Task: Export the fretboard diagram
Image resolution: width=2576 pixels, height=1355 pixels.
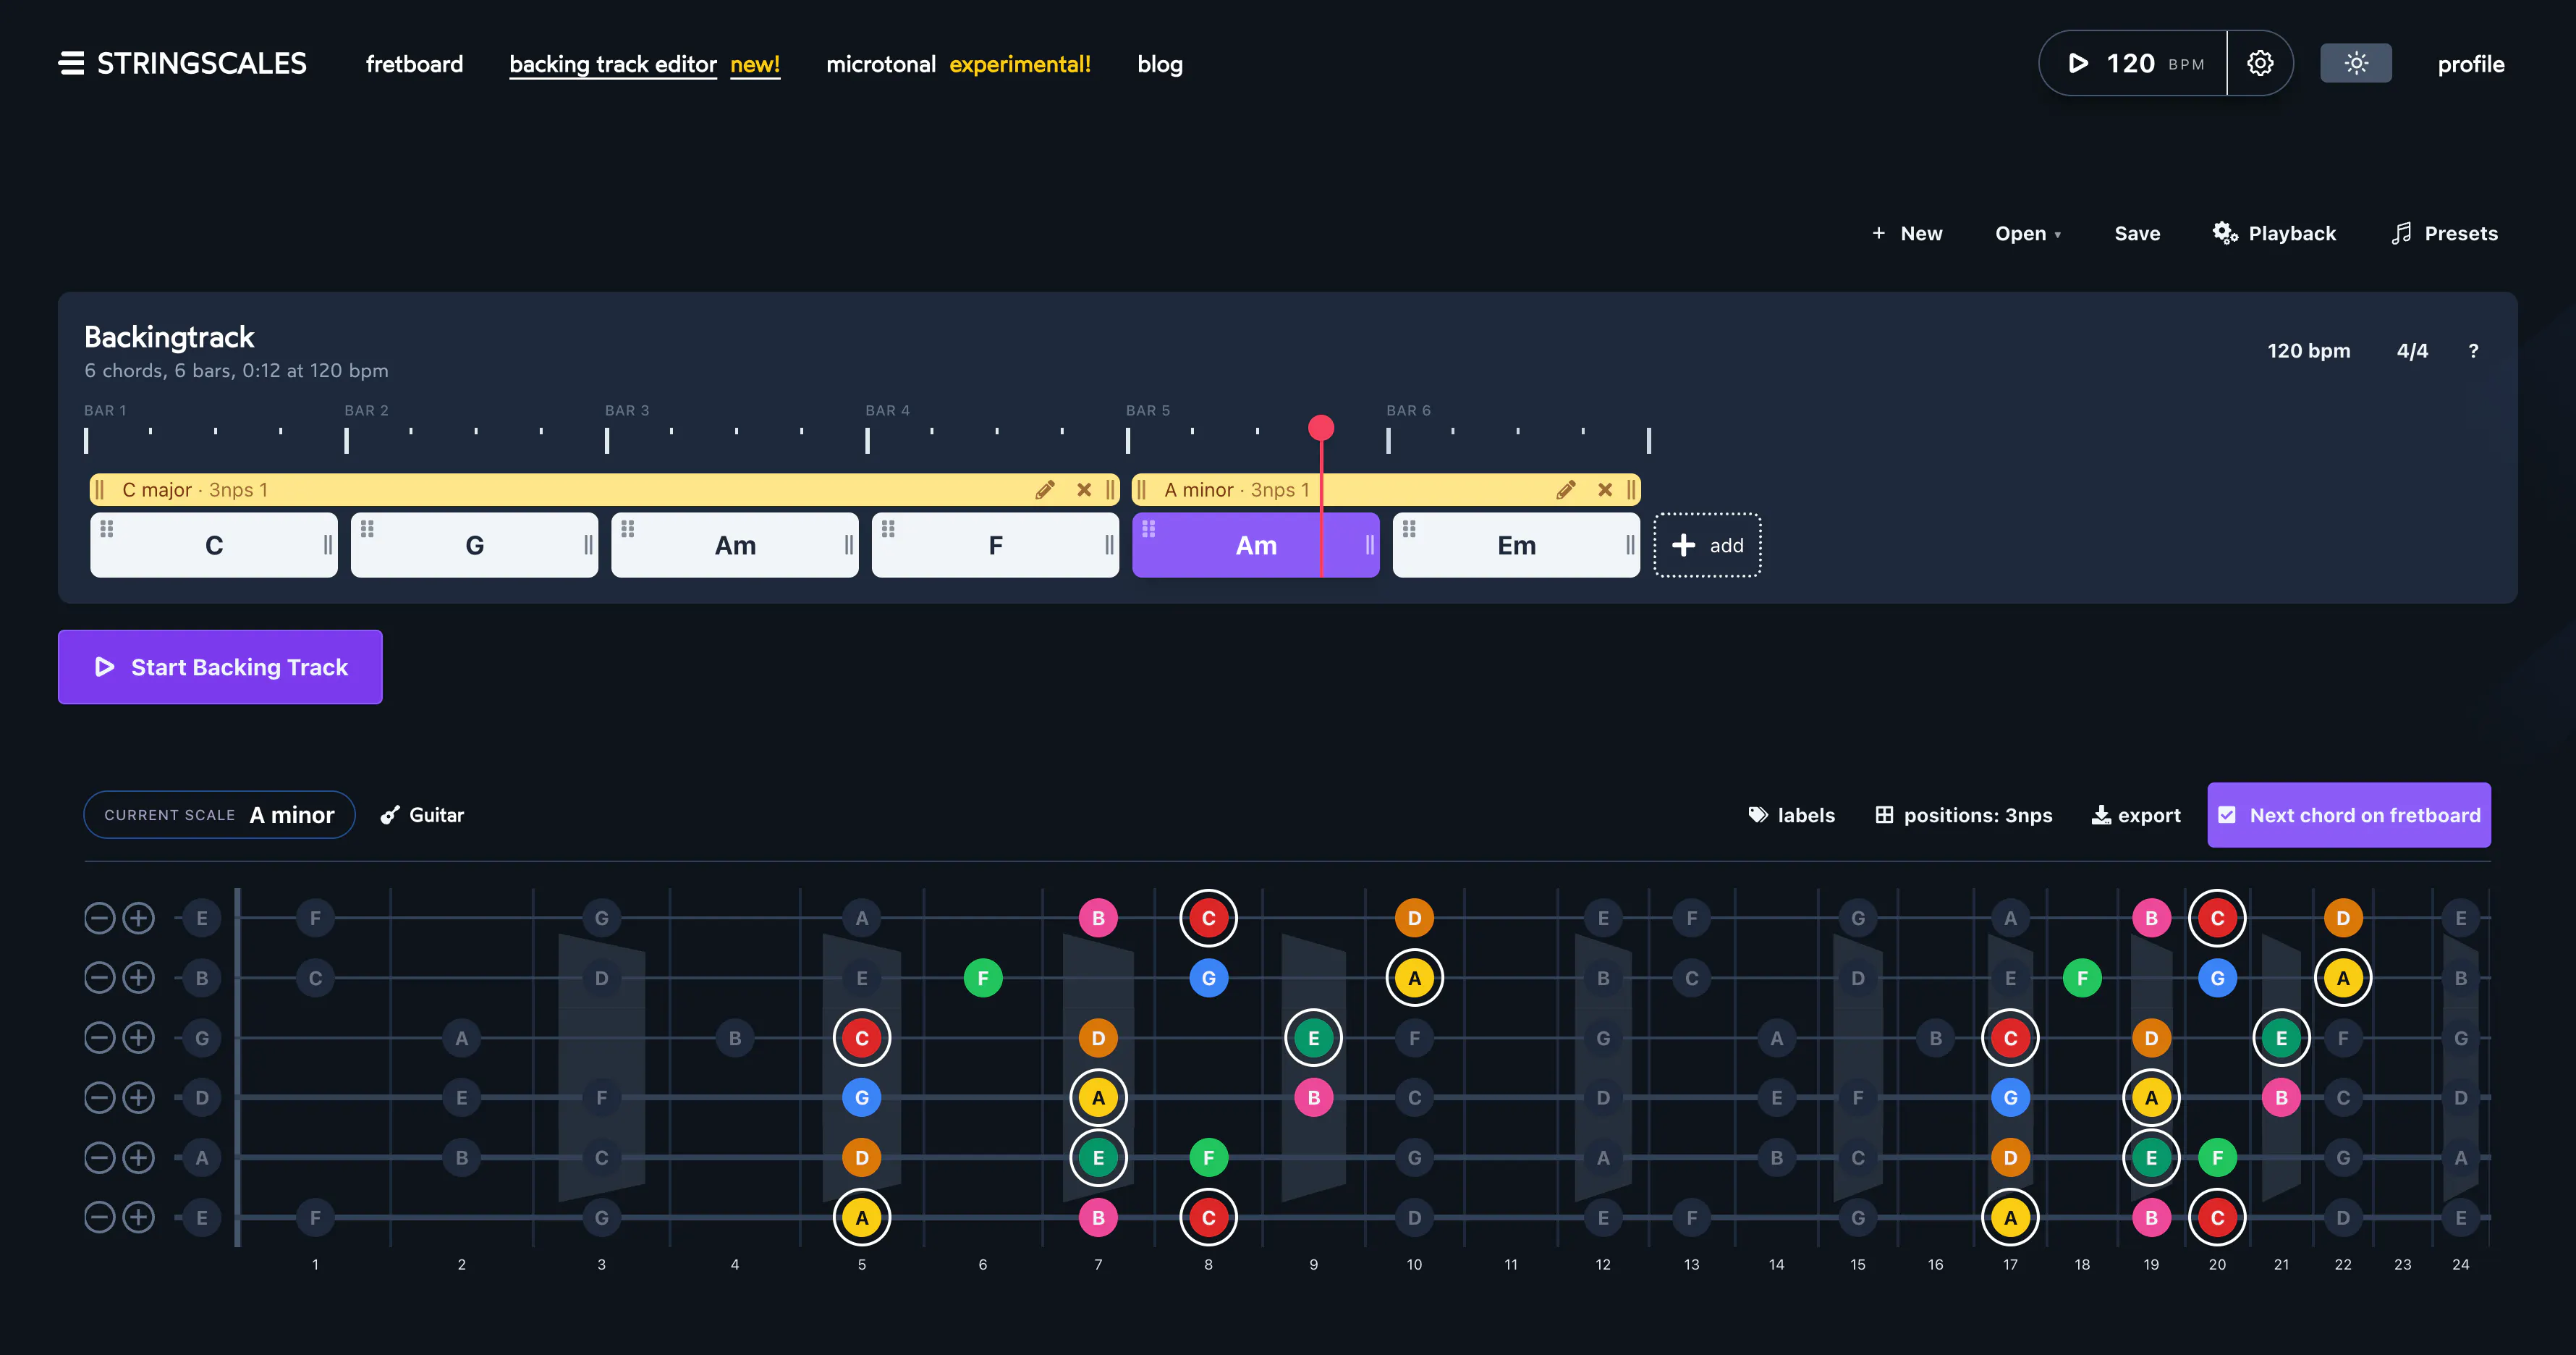Action: tap(2136, 815)
